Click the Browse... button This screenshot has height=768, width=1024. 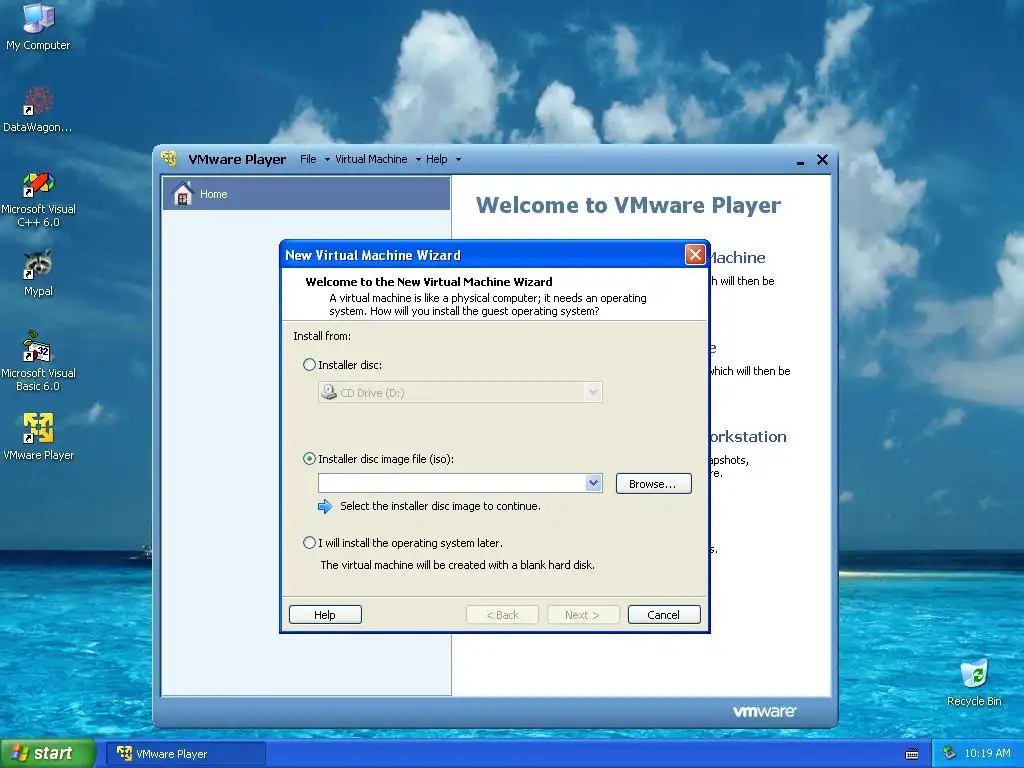[x=653, y=483]
